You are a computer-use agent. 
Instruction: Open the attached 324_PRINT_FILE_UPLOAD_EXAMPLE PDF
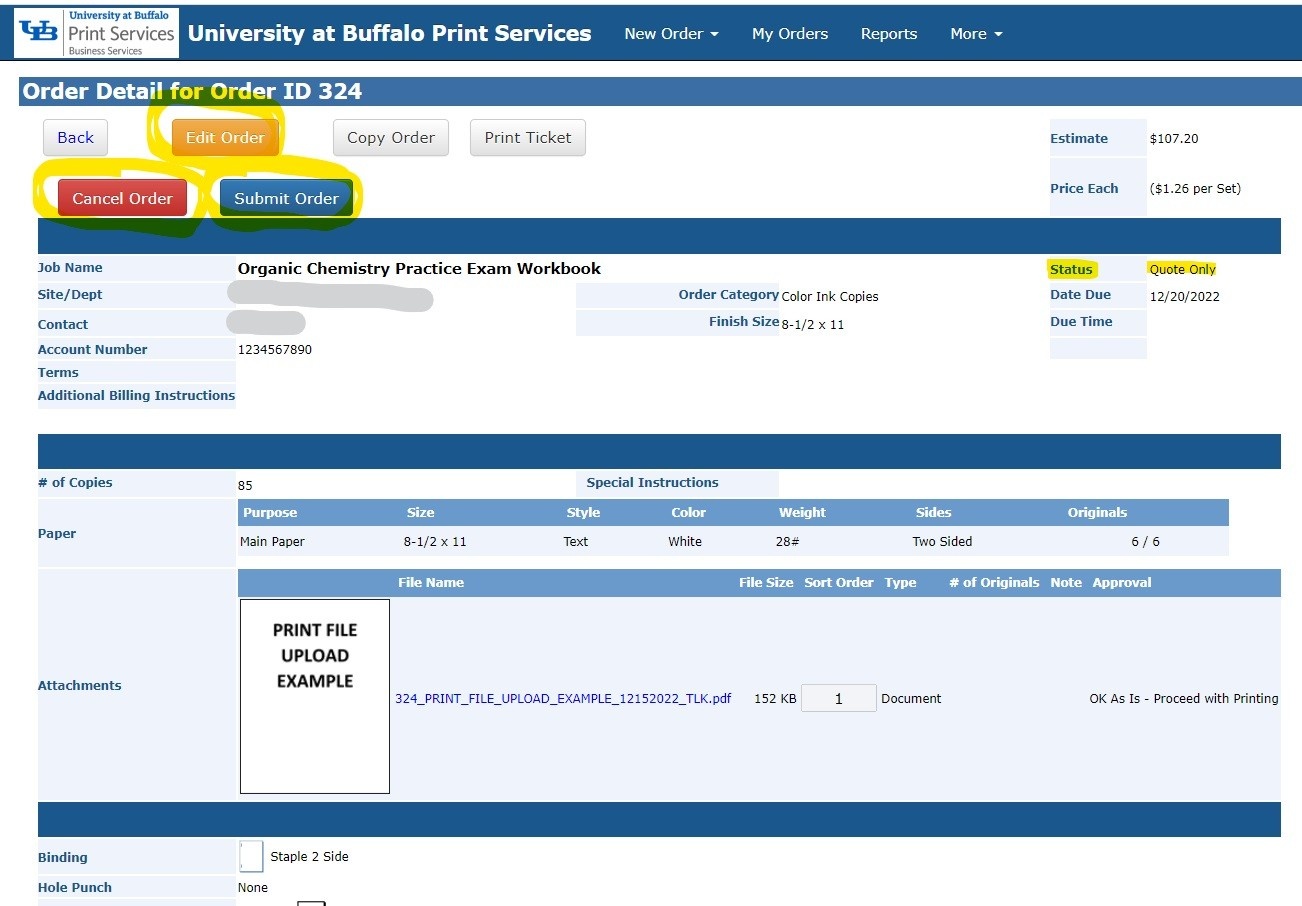563,698
